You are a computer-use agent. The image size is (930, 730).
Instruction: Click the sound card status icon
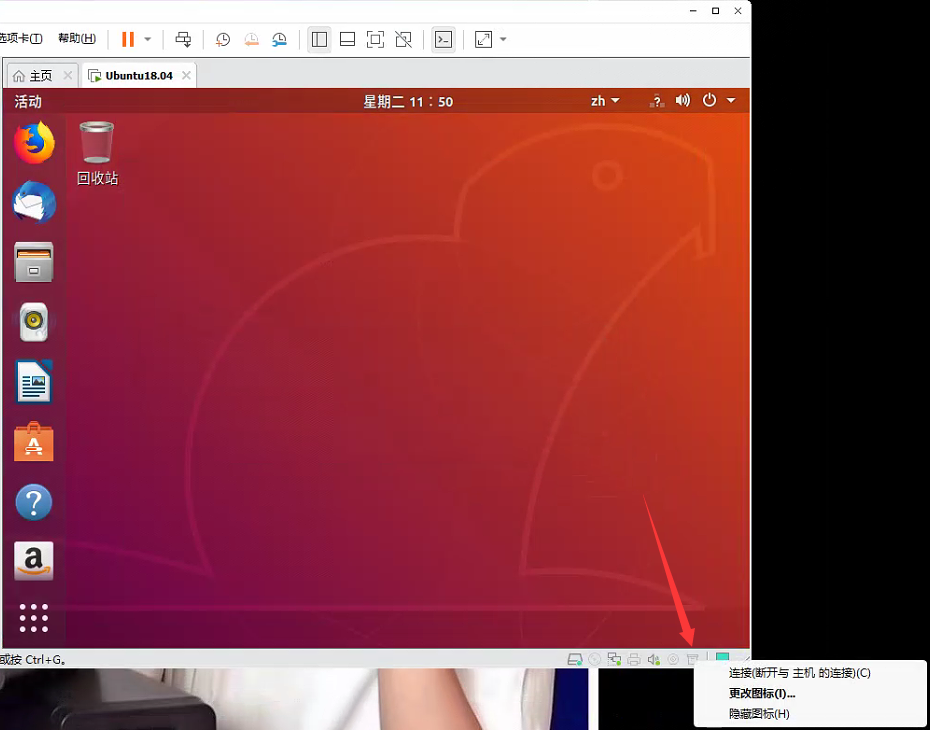654,659
